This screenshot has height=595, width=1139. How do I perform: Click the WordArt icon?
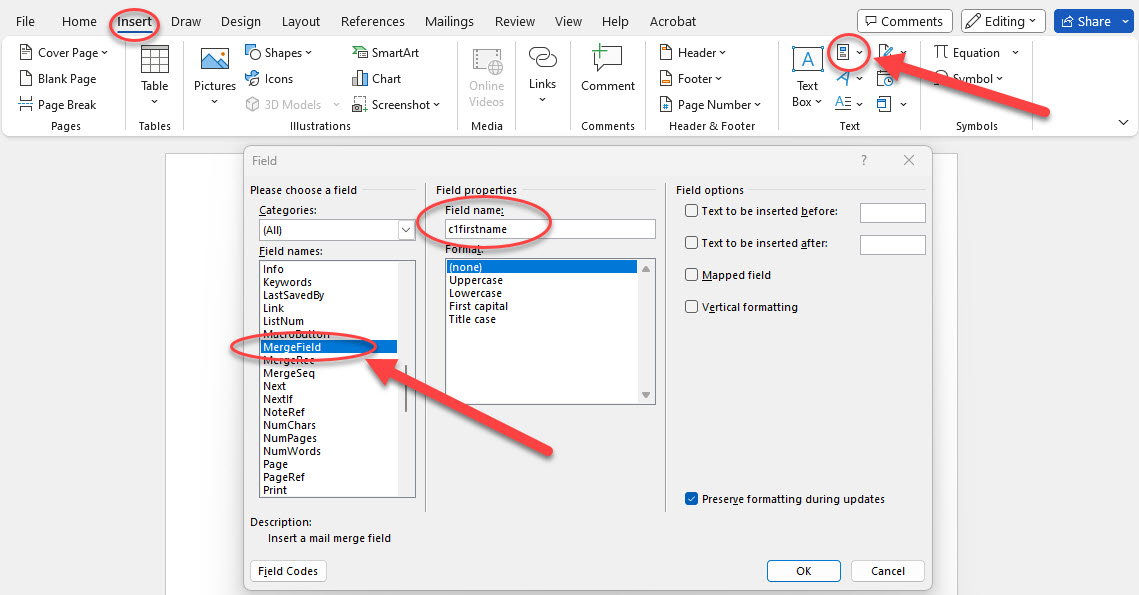click(843, 78)
